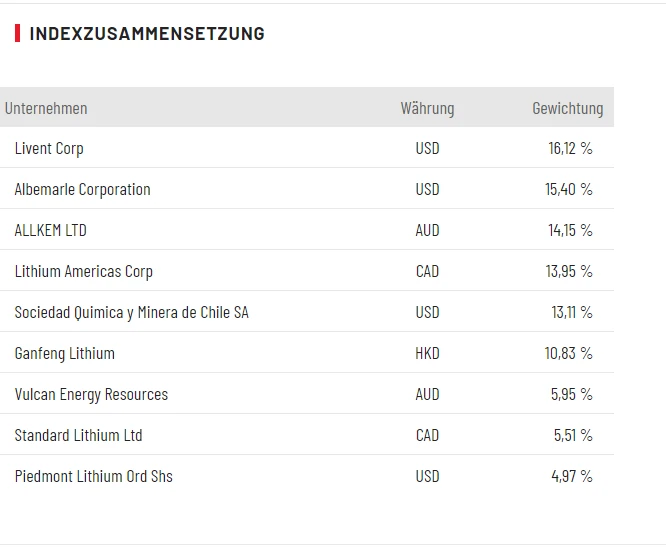The image size is (666, 548).
Task: Select the 15,40 % weighting of Albemarle
Action: pyautogui.click(x=569, y=189)
